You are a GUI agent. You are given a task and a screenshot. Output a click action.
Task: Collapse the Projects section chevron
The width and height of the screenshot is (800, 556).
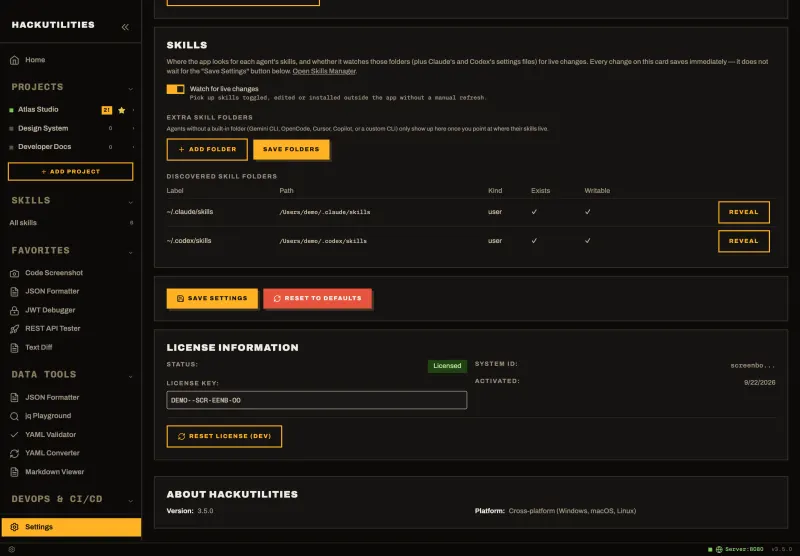click(x=130, y=89)
